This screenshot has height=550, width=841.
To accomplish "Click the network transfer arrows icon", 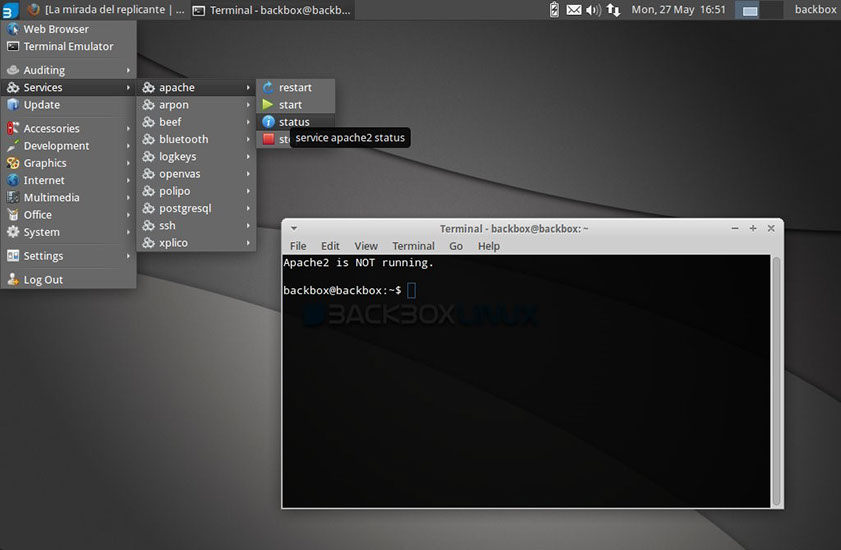I will [x=613, y=10].
